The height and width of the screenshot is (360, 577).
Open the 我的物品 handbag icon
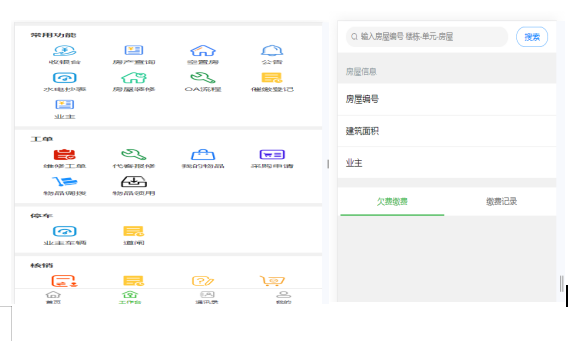point(203,154)
